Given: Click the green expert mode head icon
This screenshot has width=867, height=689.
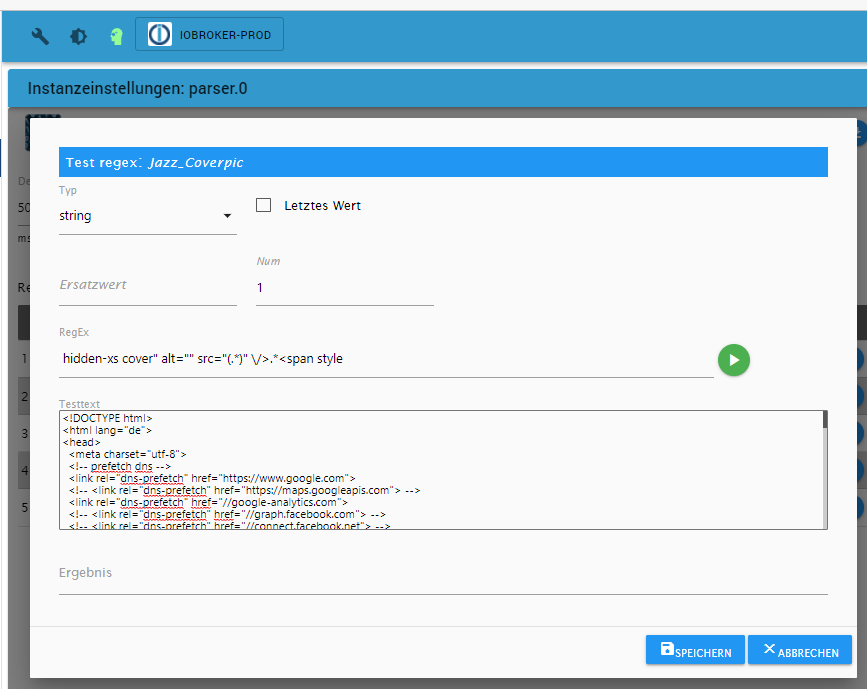Looking at the screenshot, I should coord(116,36).
